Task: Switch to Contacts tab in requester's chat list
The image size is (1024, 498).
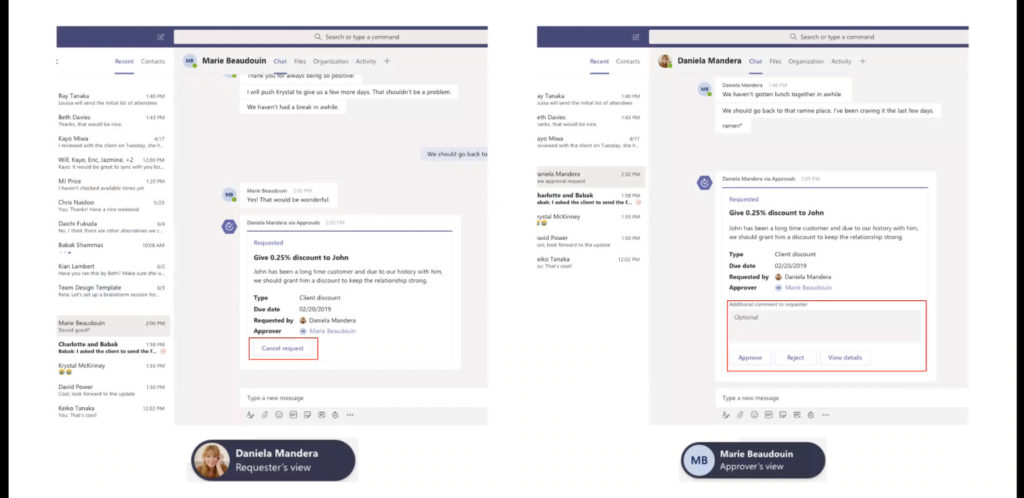Action: click(153, 61)
